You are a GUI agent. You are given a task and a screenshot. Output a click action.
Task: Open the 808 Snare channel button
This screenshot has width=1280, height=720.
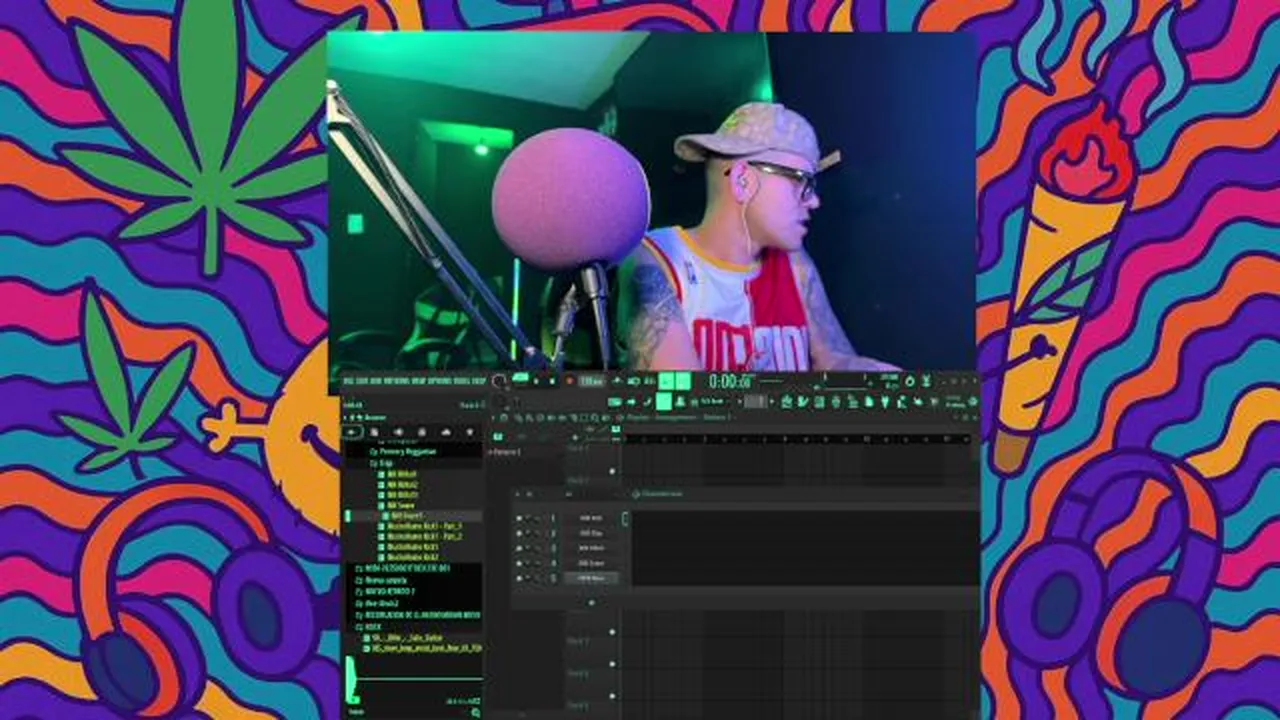pos(591,563)
